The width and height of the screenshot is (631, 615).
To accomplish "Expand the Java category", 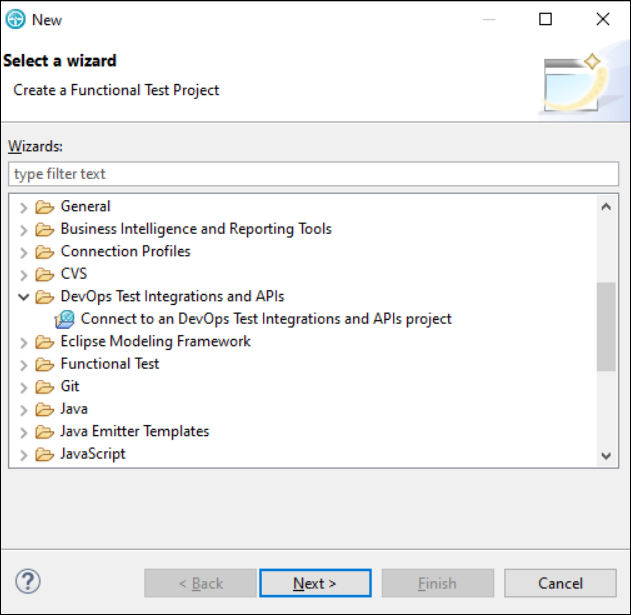I will [24, 410].
